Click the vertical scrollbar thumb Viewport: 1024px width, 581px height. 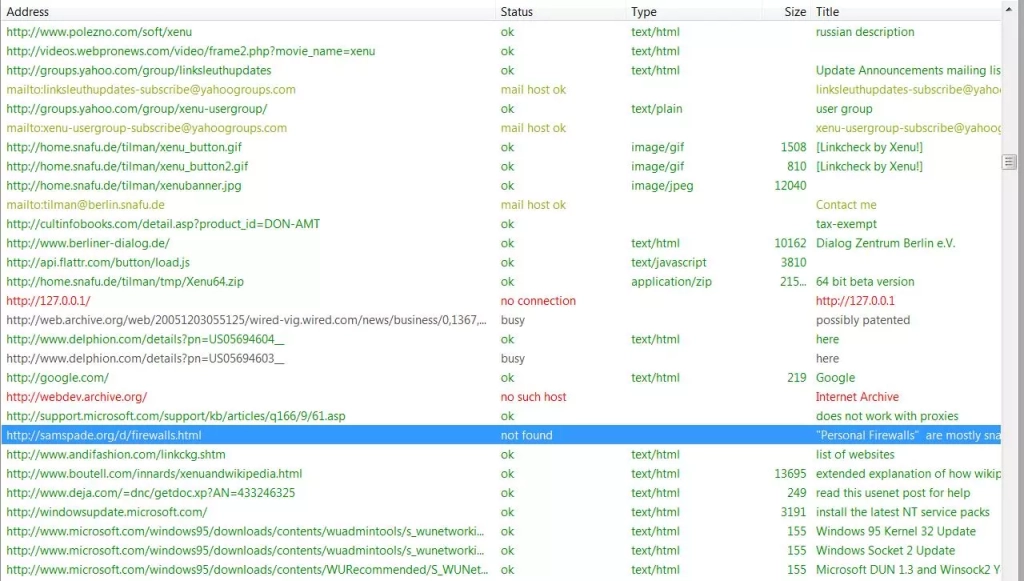click(x=1009, y=161)
